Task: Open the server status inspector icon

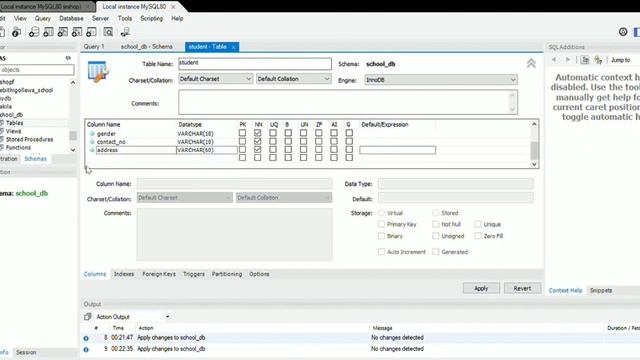Action: pyautogui.click(x=16, y=32)
